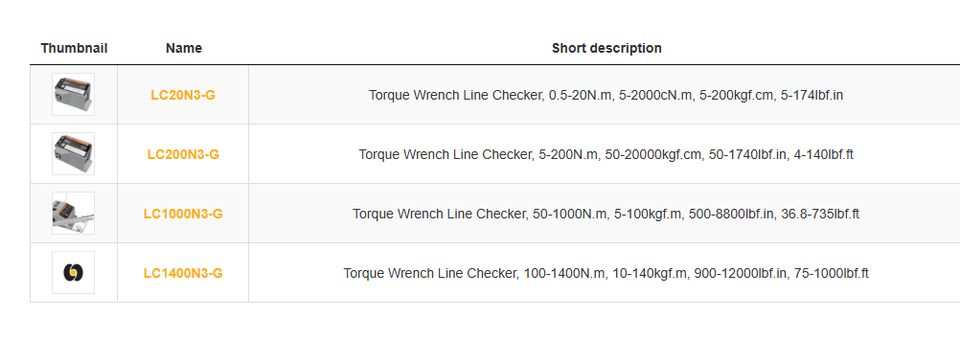This screenshot has height=364, width=960.
Task: Open the LC20N3-G product link
Action: click(x=183, y=95)
